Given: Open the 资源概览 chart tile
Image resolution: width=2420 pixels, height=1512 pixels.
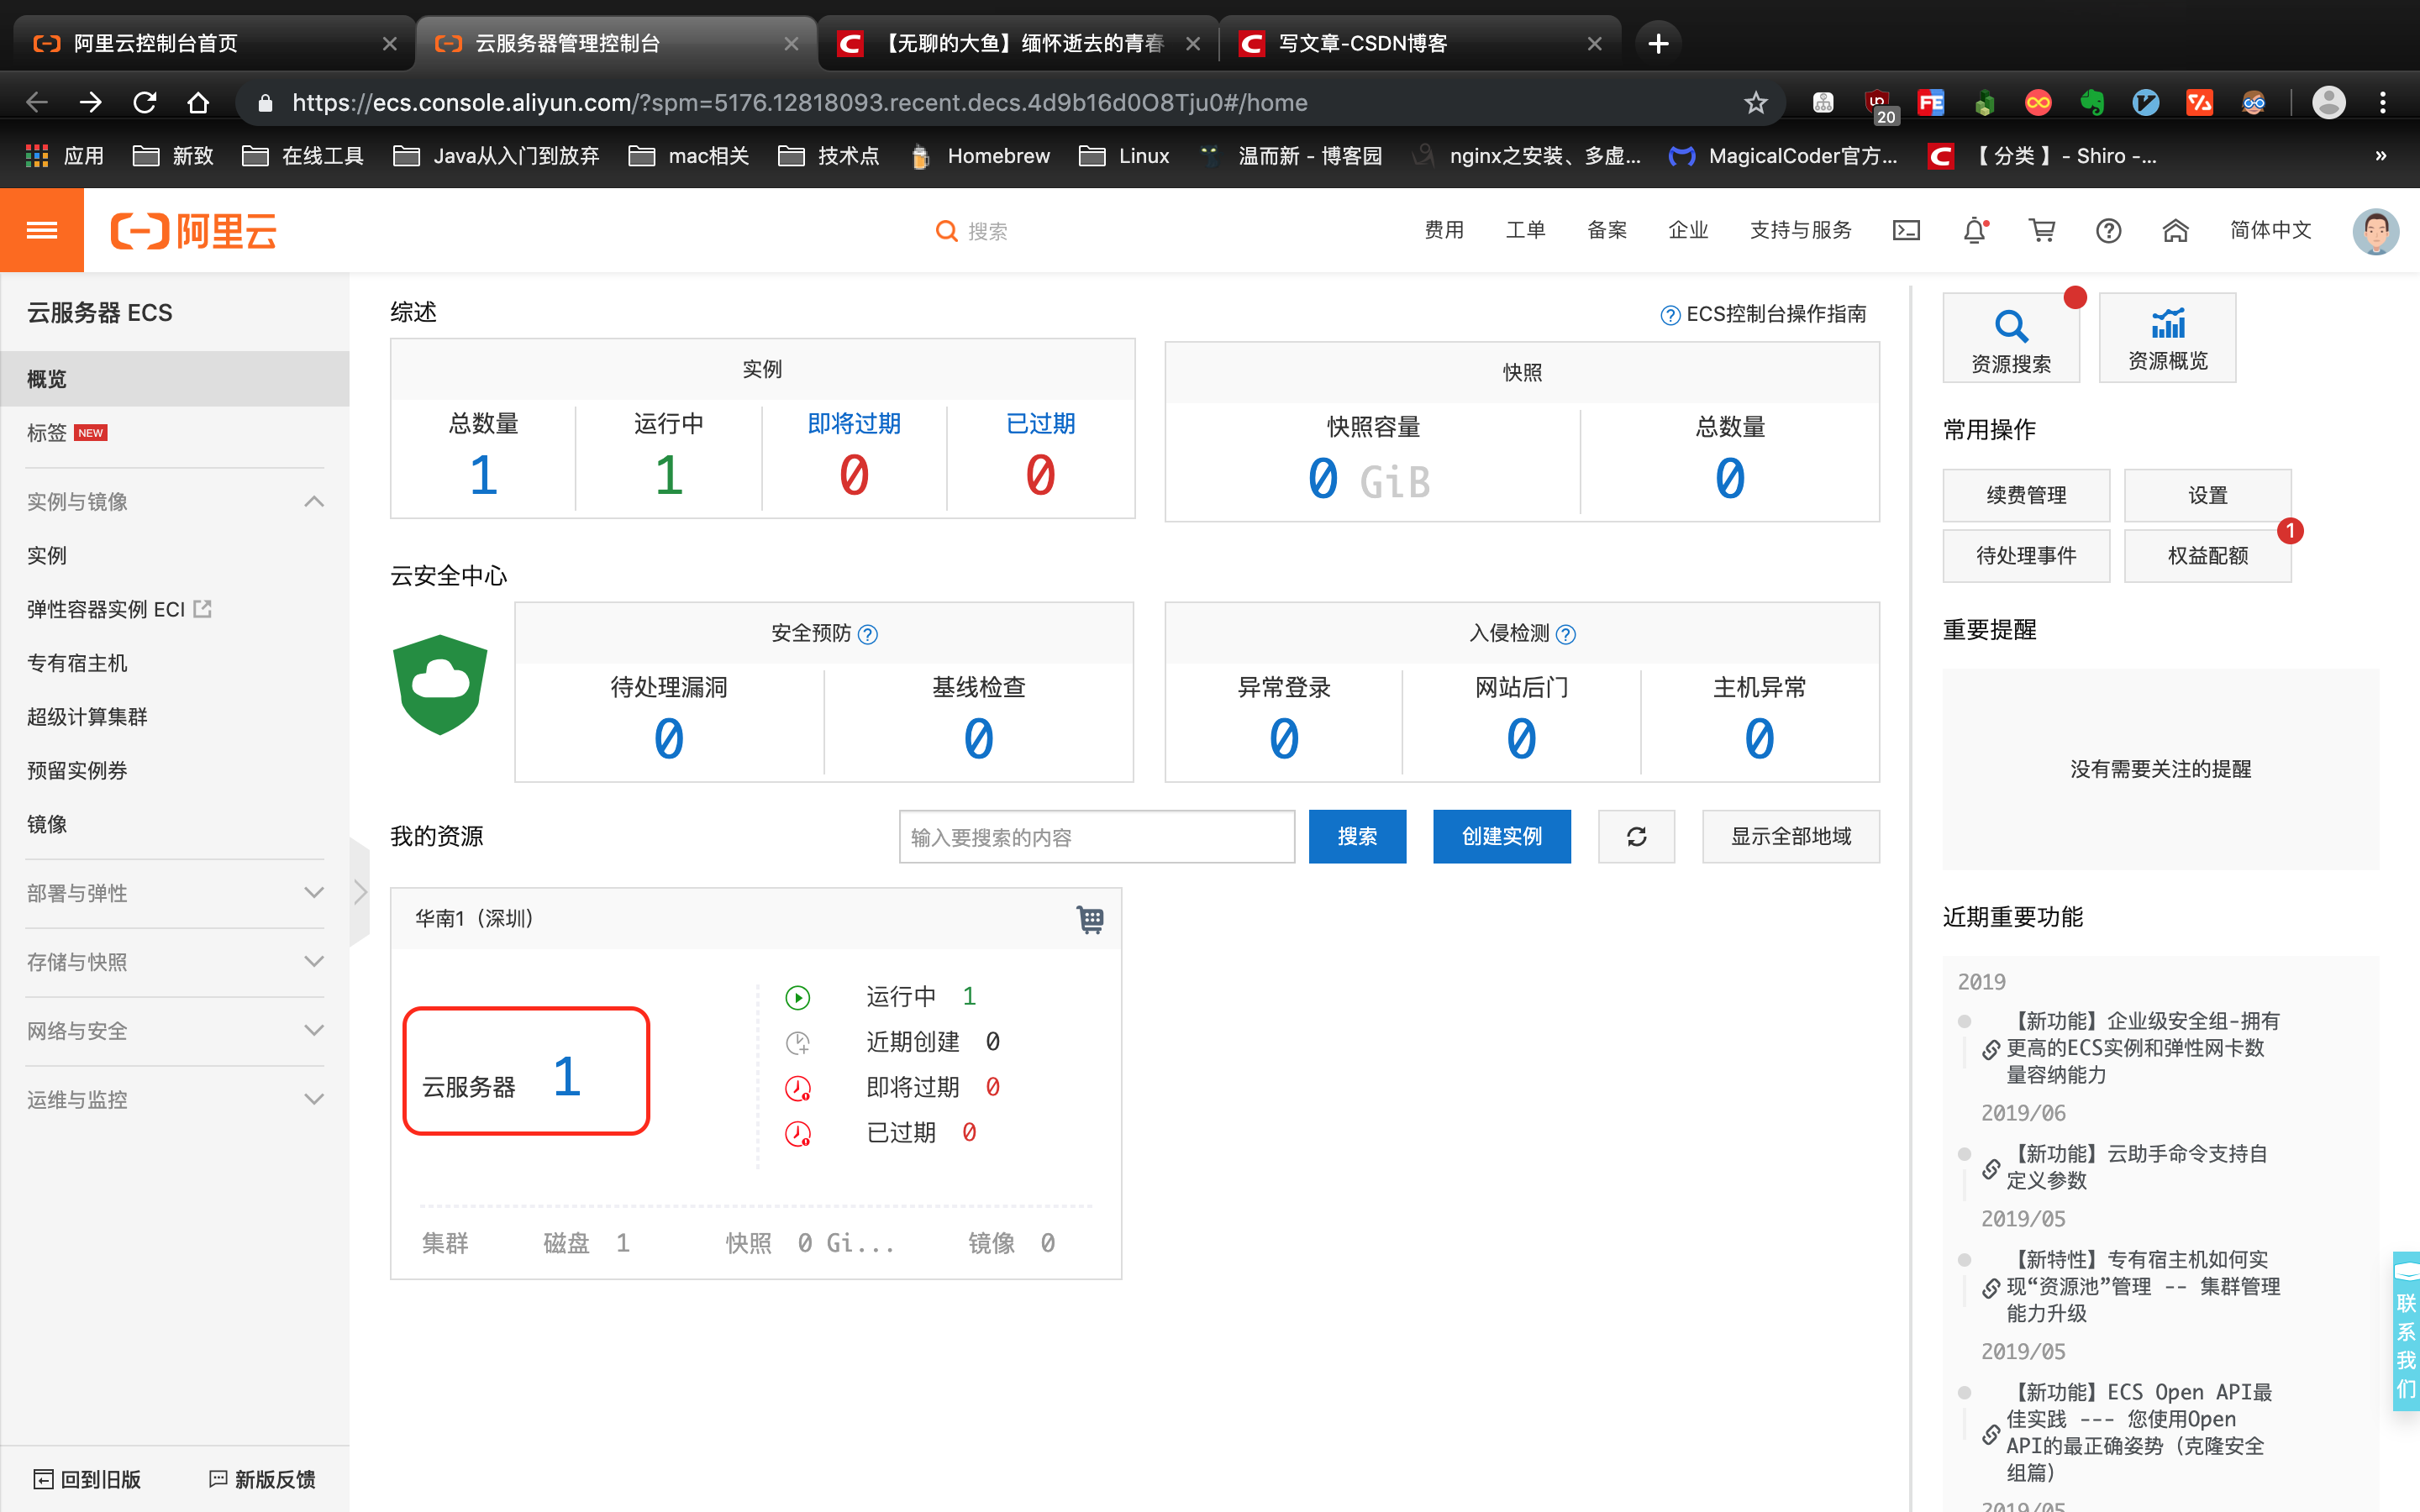Looking at the screenshot, I should [x=2167, y=338].
